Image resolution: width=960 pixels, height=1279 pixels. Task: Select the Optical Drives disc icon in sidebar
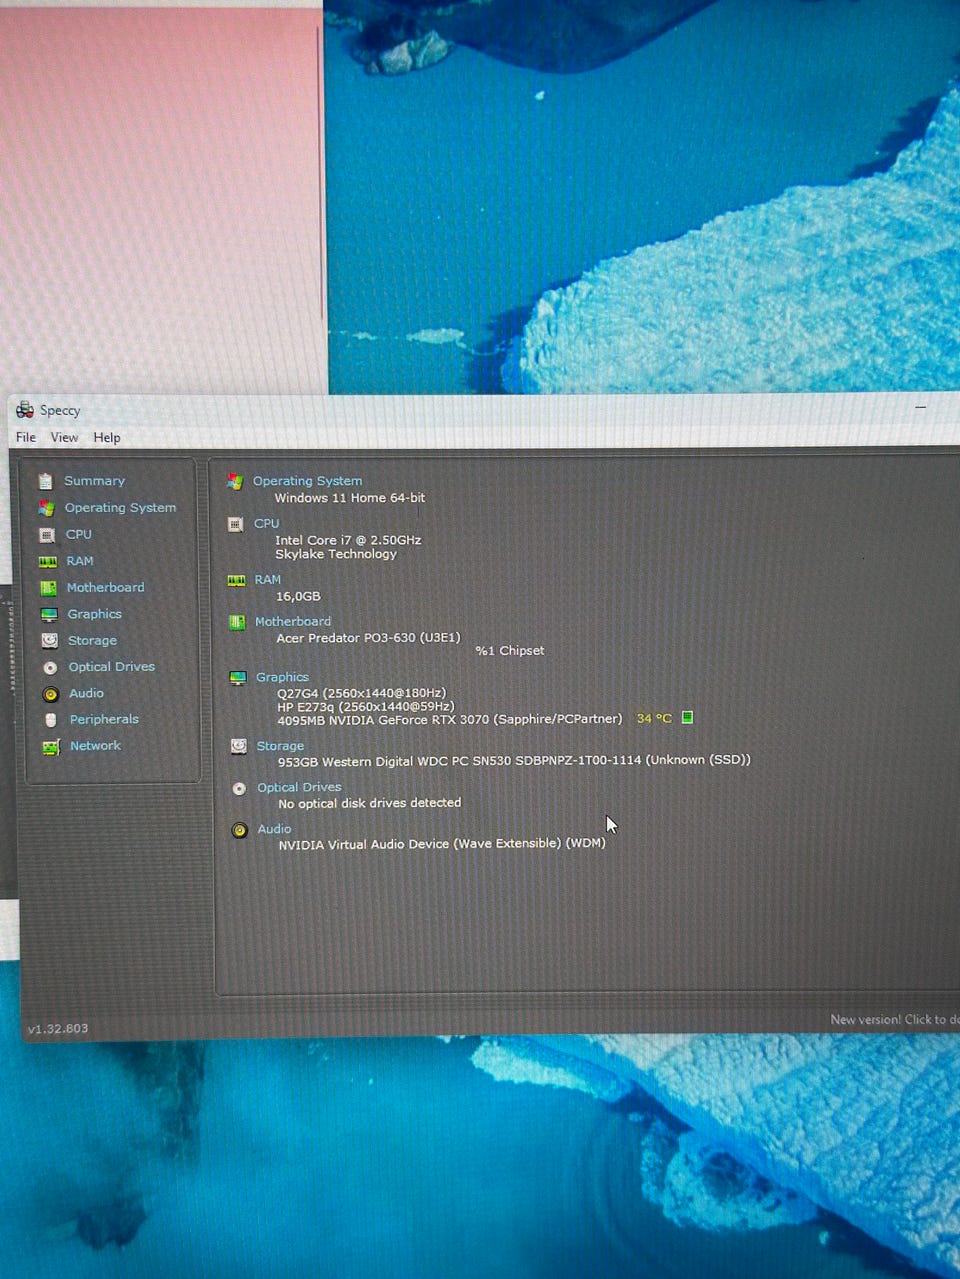pyautogui.click(x=50, y=667)
